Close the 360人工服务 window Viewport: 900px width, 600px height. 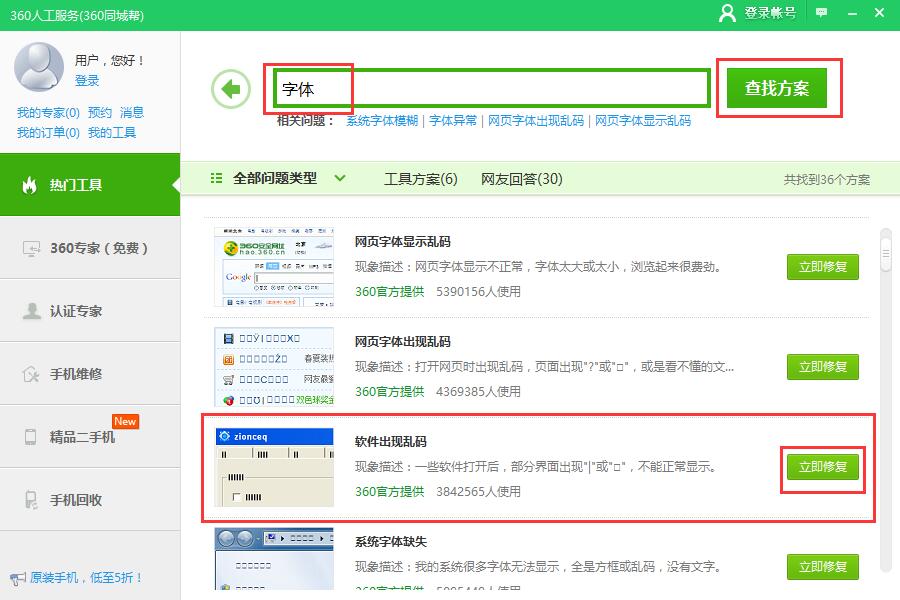point(879,13)
